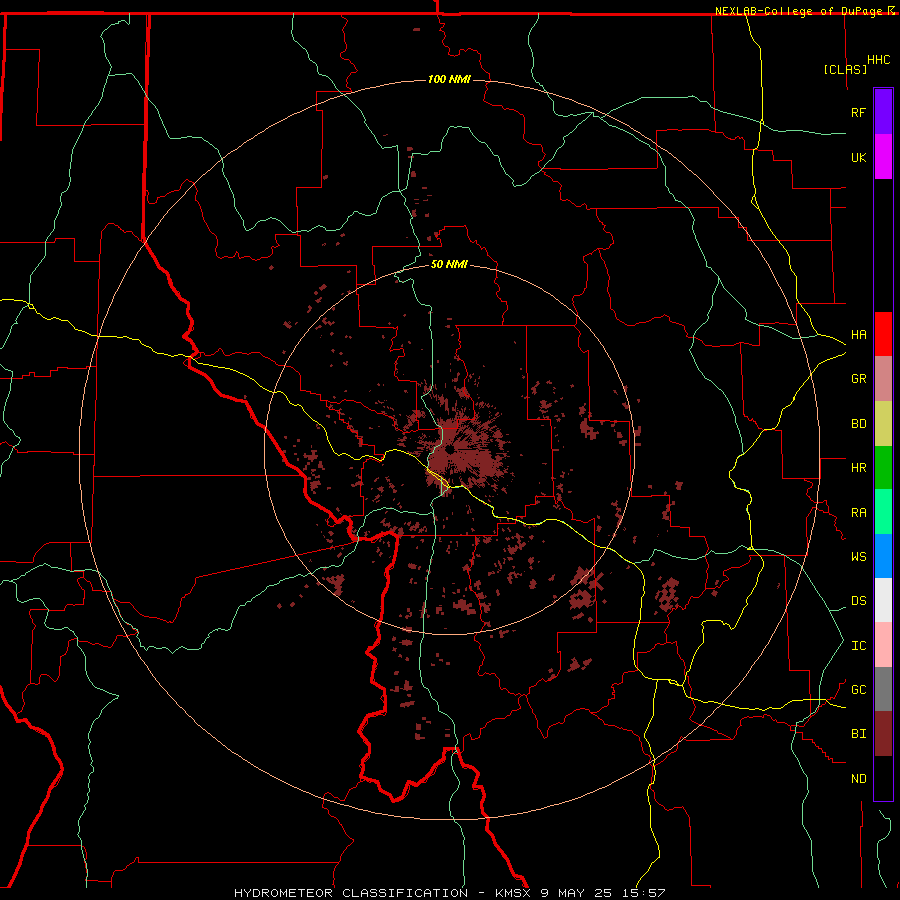Click the Hydrometeor Classification KMSX title text
The image size is (900, 900).
(x=449, y=893)
